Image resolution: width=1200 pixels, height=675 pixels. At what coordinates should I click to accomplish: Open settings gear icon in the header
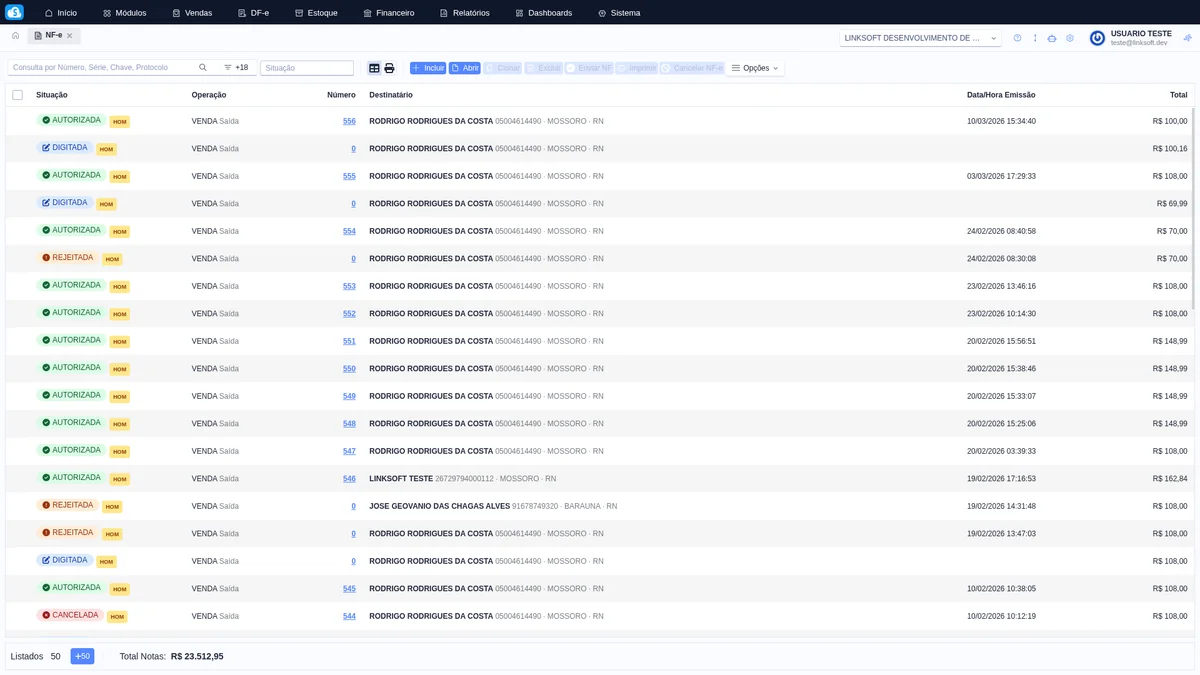pyautogui.click(x=1070, y=38)
